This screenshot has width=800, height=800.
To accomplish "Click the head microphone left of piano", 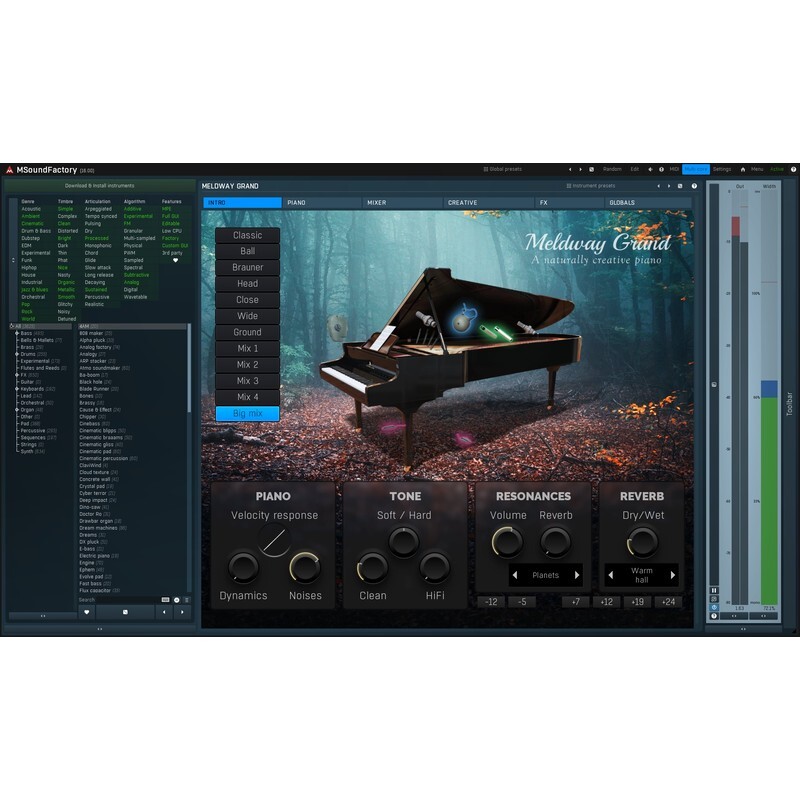I will [x=337, y=327].
